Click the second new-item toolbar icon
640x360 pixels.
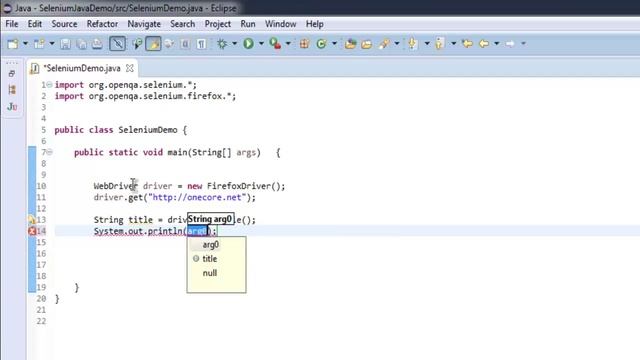[x=39, y=44]
